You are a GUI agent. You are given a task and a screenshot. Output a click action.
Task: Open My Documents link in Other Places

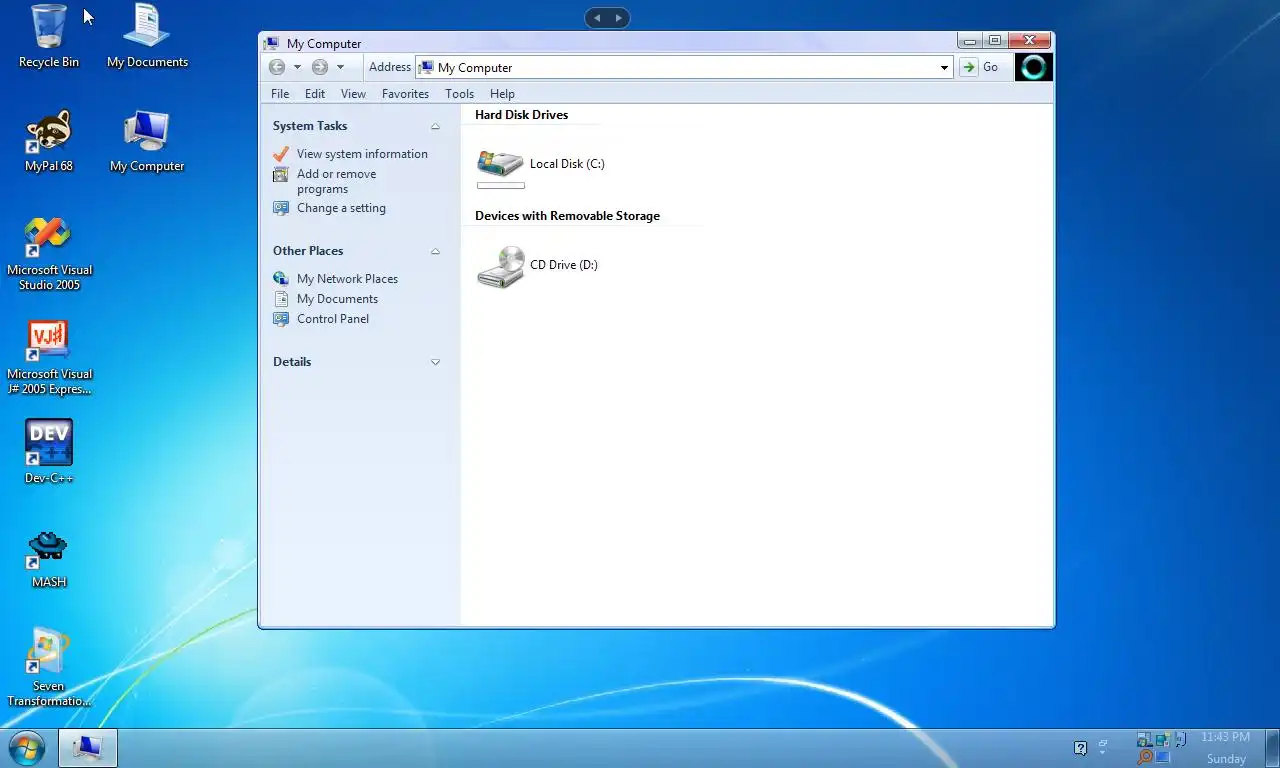[337, 299]
